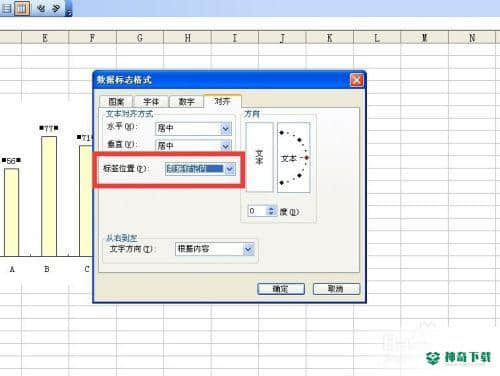
Task: Switch to the 数字 tab
Action: coord(186,102)
